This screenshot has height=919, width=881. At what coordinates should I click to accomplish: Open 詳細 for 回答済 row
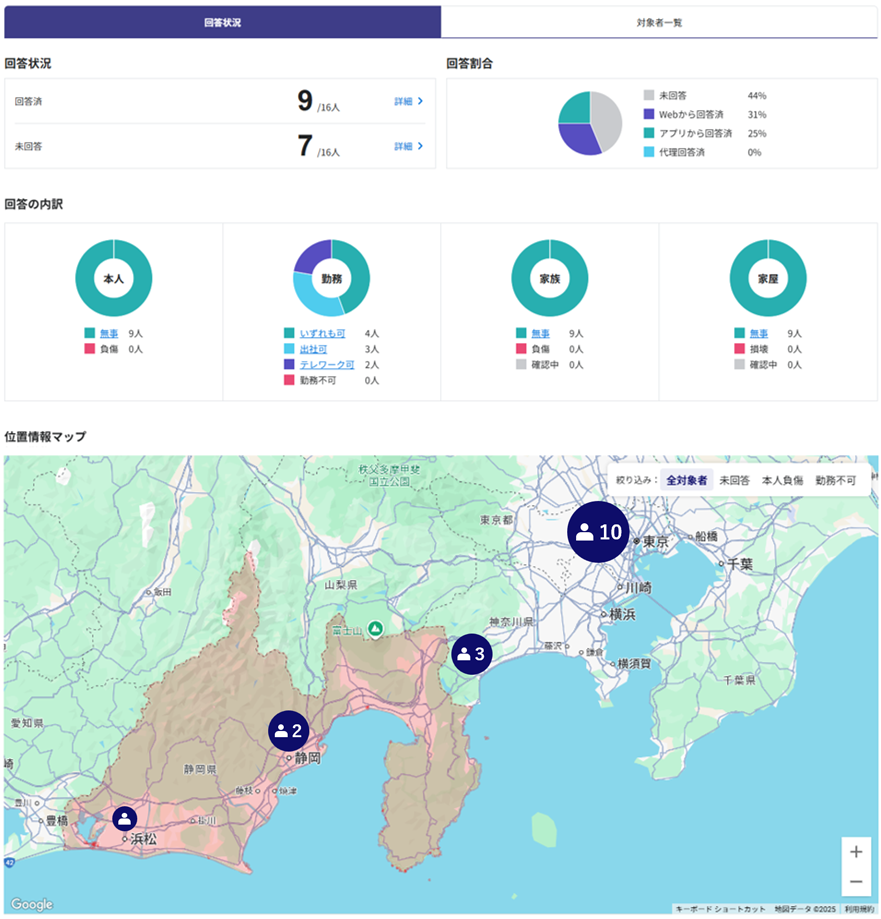[408, 101]
